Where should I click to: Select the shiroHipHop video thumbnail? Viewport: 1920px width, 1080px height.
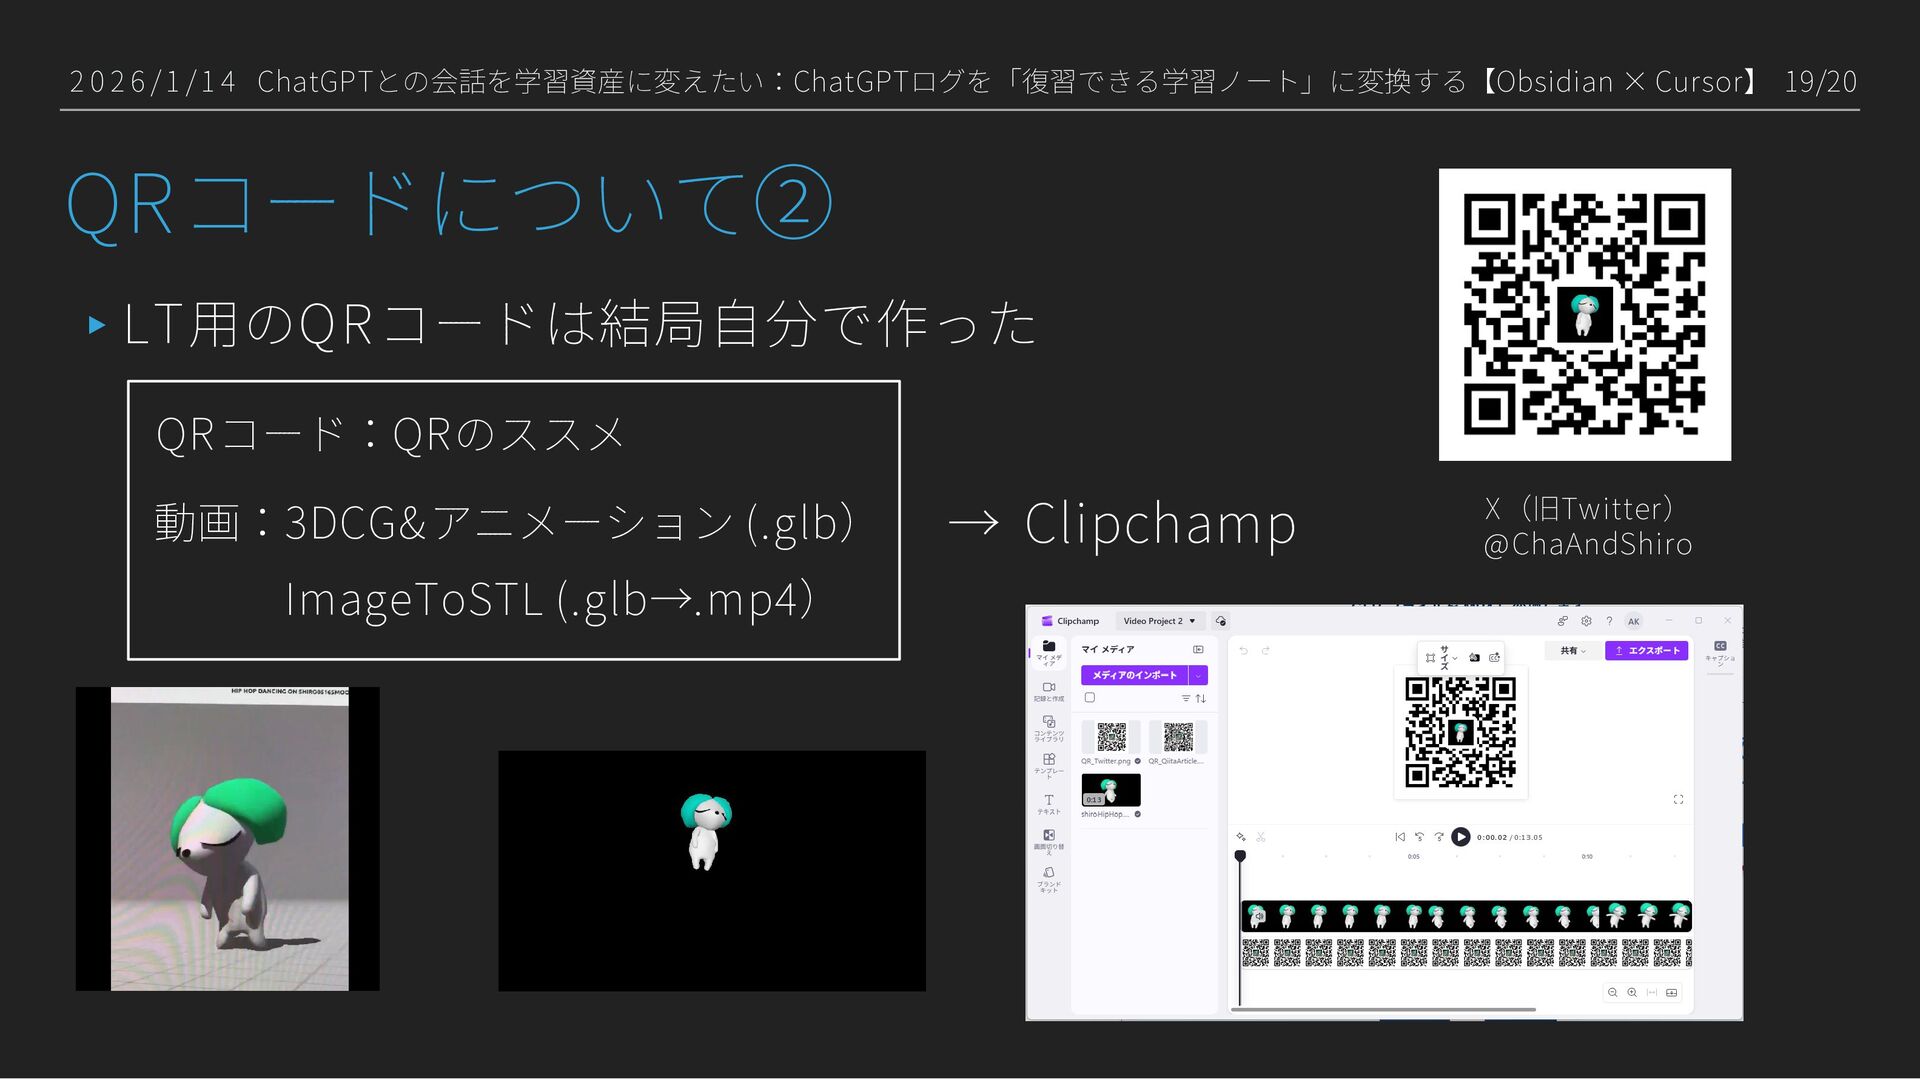pyautogui.click(x=1110, y=790)
